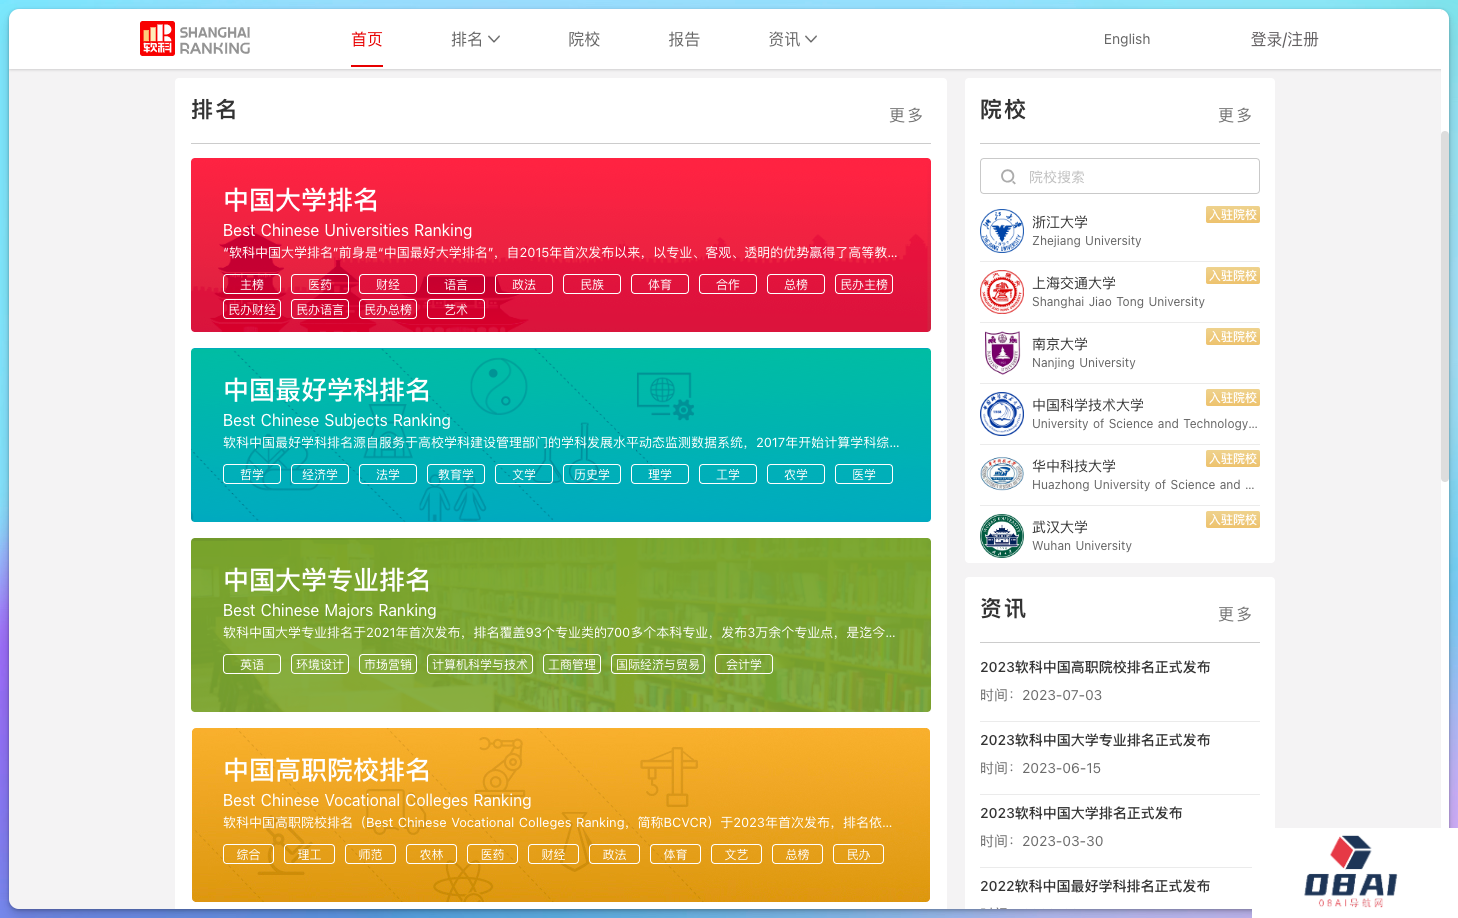Screen dimensions: 1458x918
Task: Open news 2023软科中国大学专业排名正式发布
Action: pyautogui.click(x=1095, y=740)
